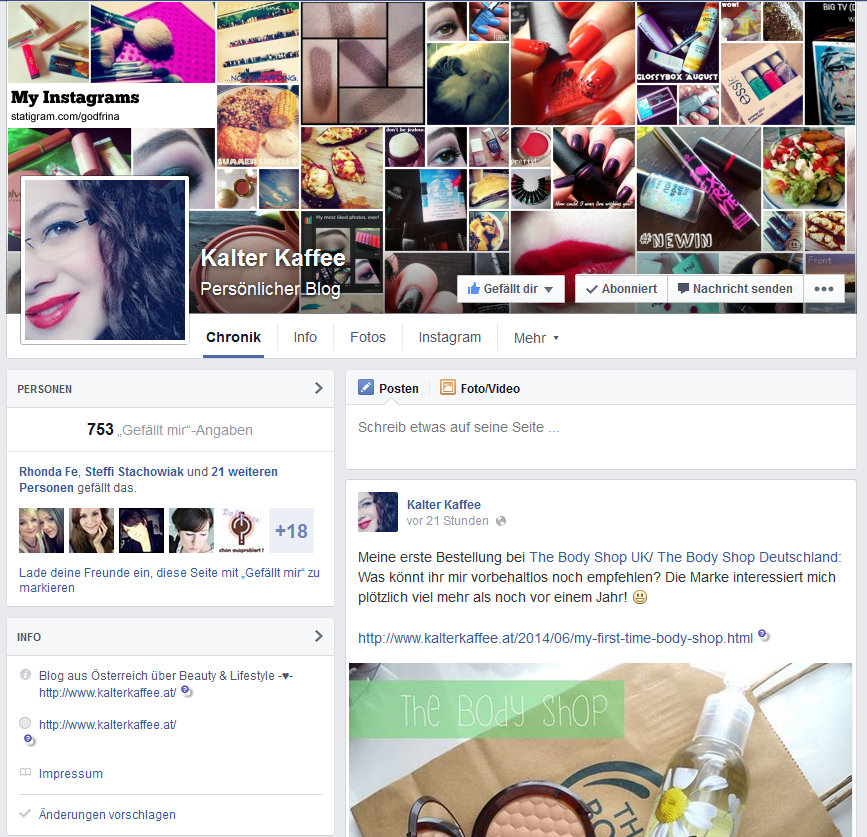Open the Instagram tab

click(450, 337)
